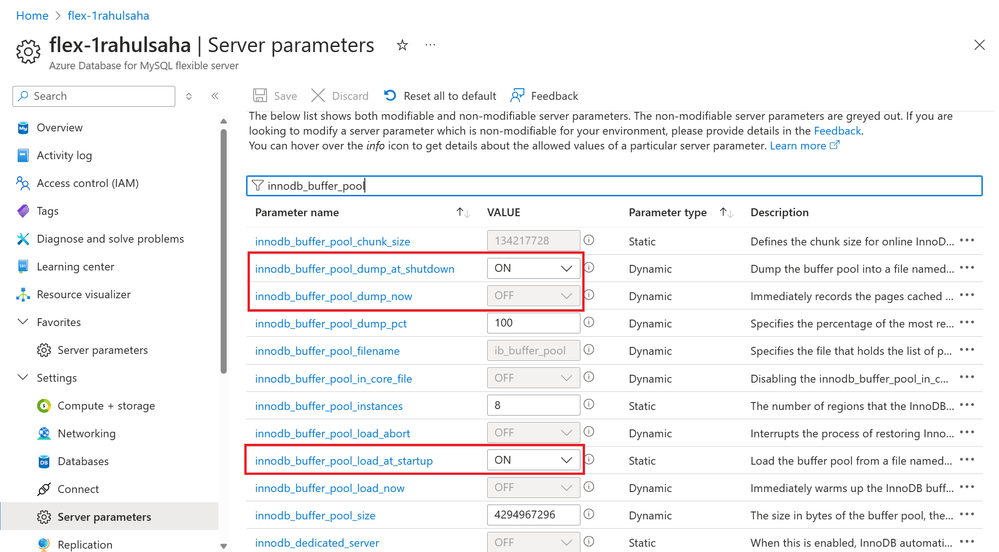The image size is (999, 552).
Task: Click the sidebar search expand/collapse arrows icon
Action: click(189, 96)
